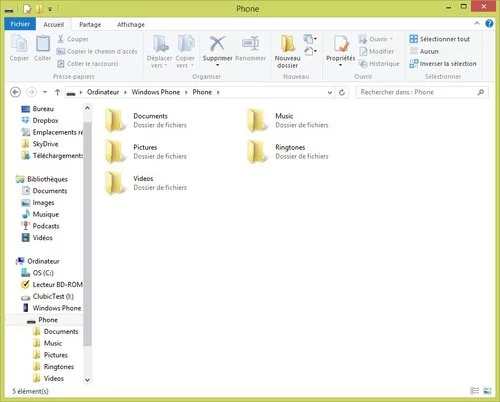Switch to the Partage ribbon tab
This screenshot has width=500, height=402.
point(90,24)
